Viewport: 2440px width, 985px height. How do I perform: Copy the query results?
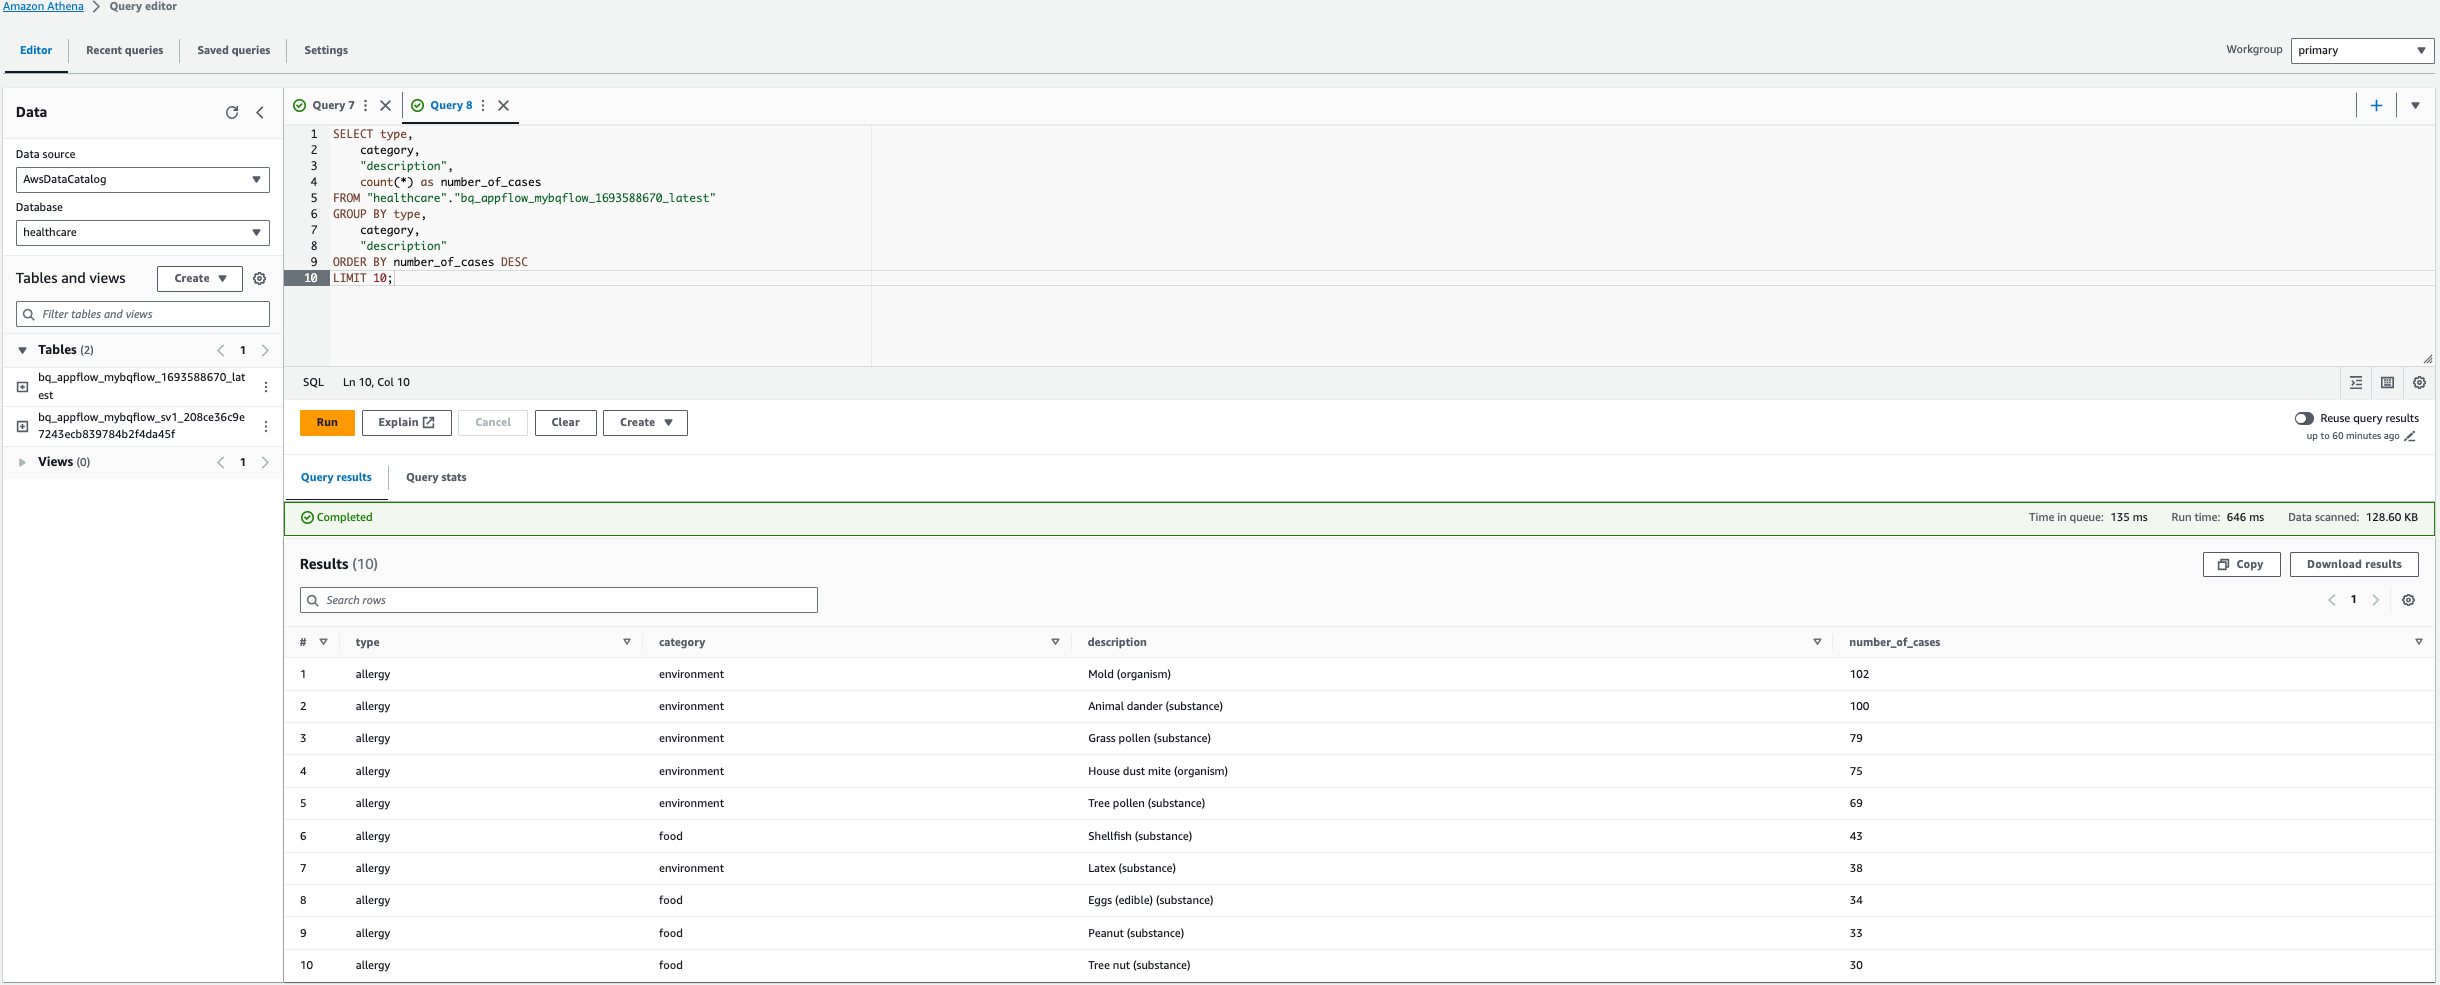point(2239,564)
